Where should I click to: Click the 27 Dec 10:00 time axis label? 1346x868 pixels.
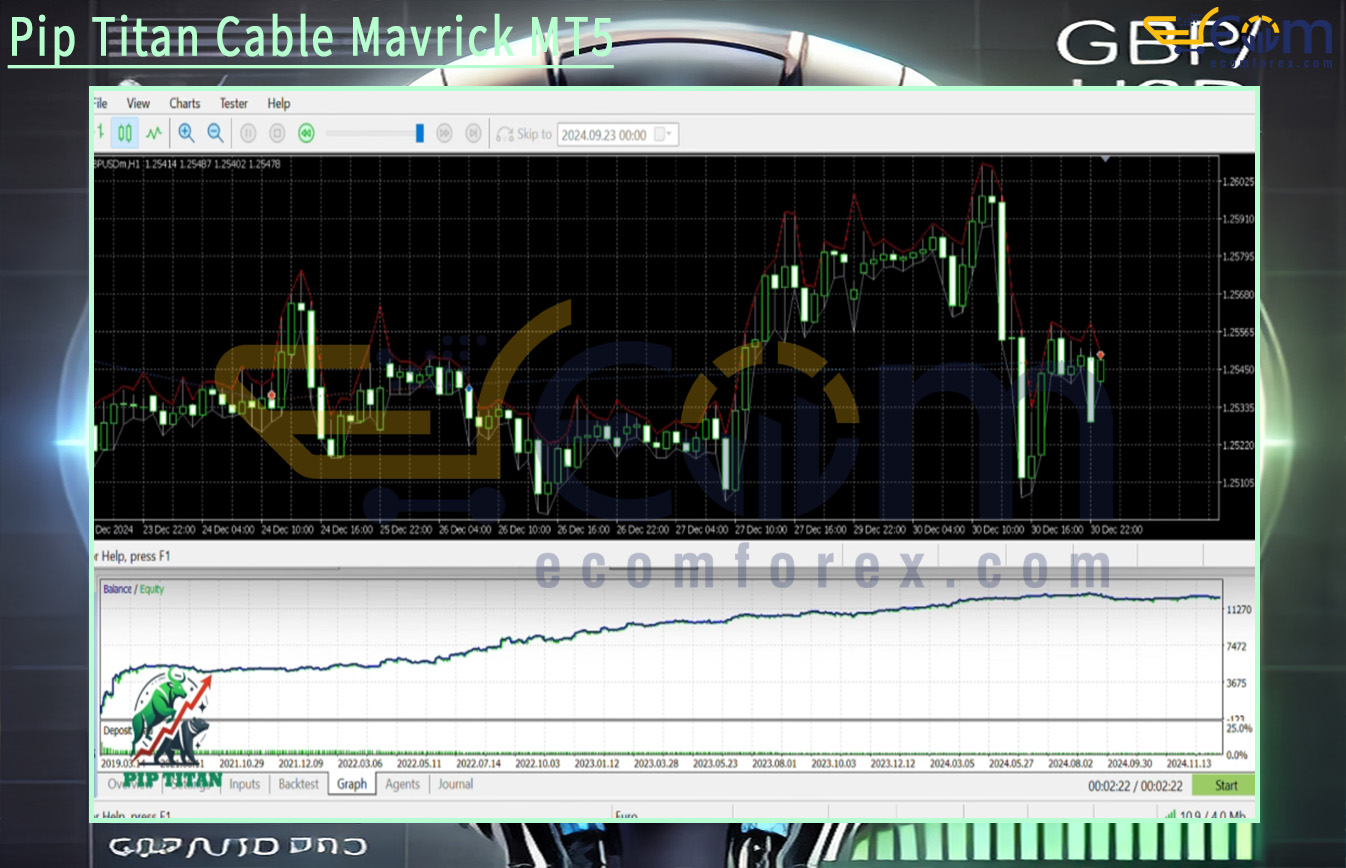tap(762, 529)
